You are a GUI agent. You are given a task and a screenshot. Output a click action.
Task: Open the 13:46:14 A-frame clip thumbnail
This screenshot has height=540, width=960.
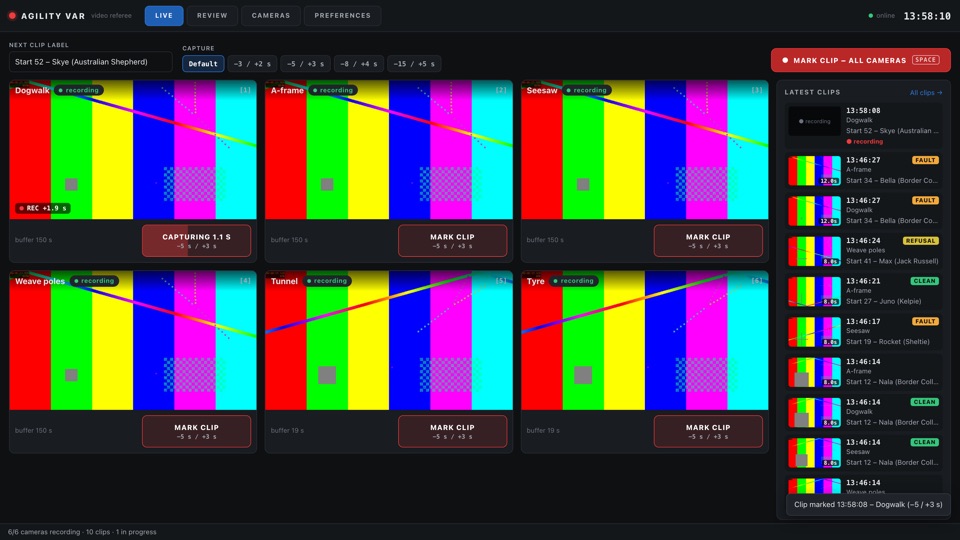tap(814, 372)
